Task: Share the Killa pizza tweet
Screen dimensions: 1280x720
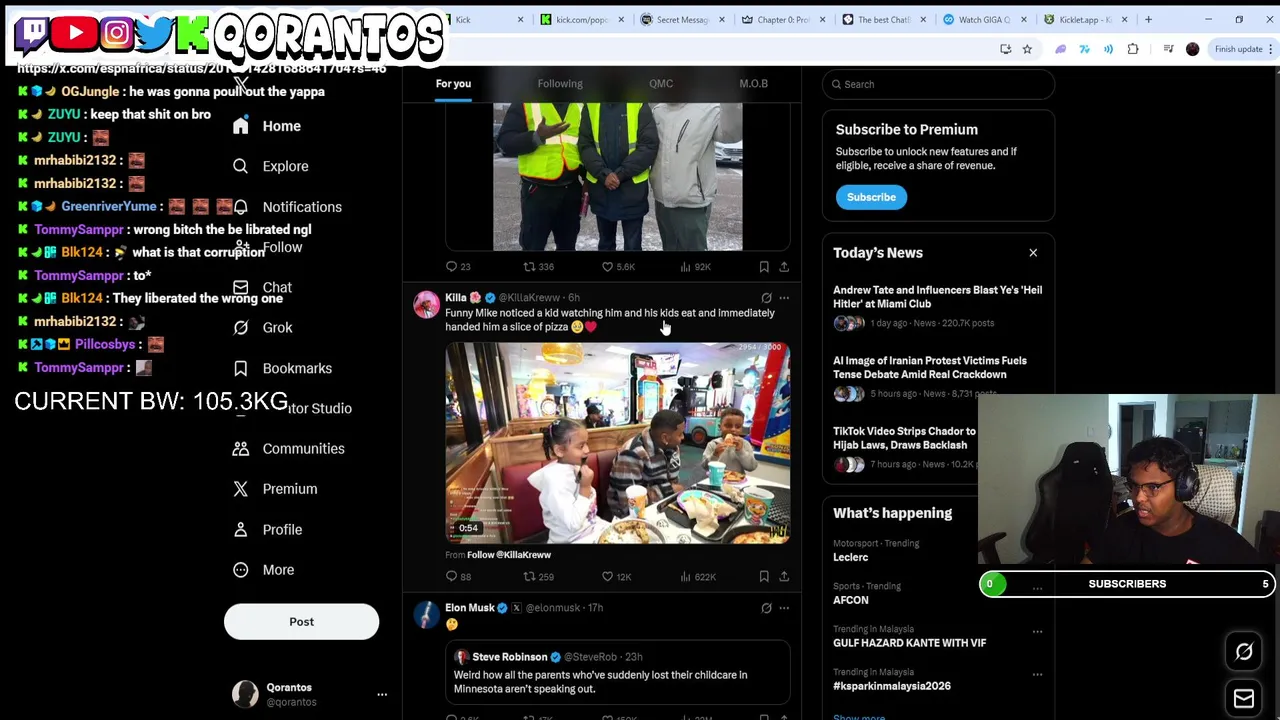Action: click(x=784, y=577)
